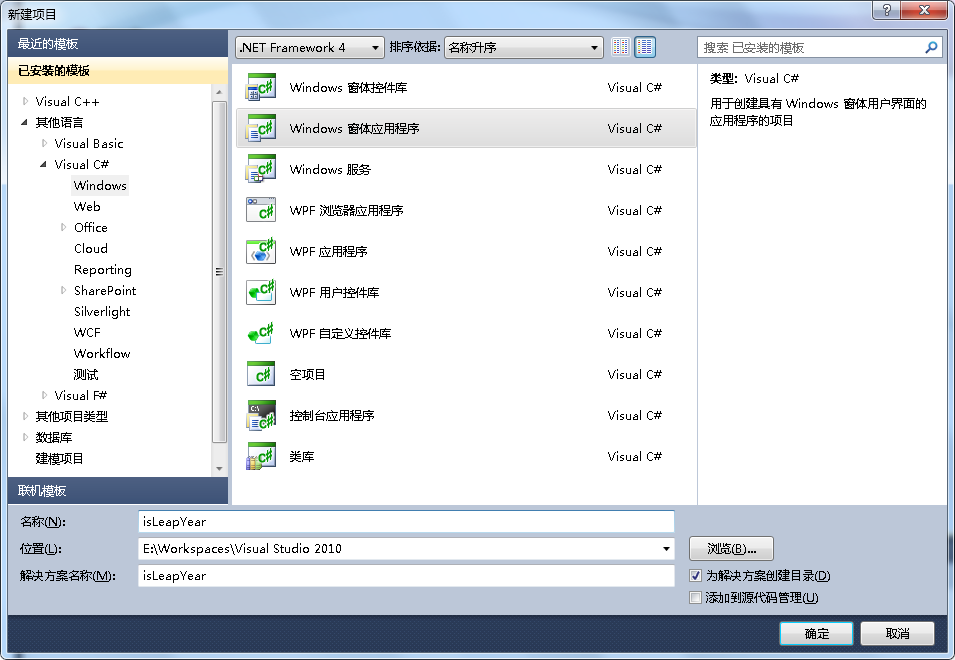Pick the WPF 应用程序 template icon
This screenshot has width=955, height=660.
pos(261,251)
